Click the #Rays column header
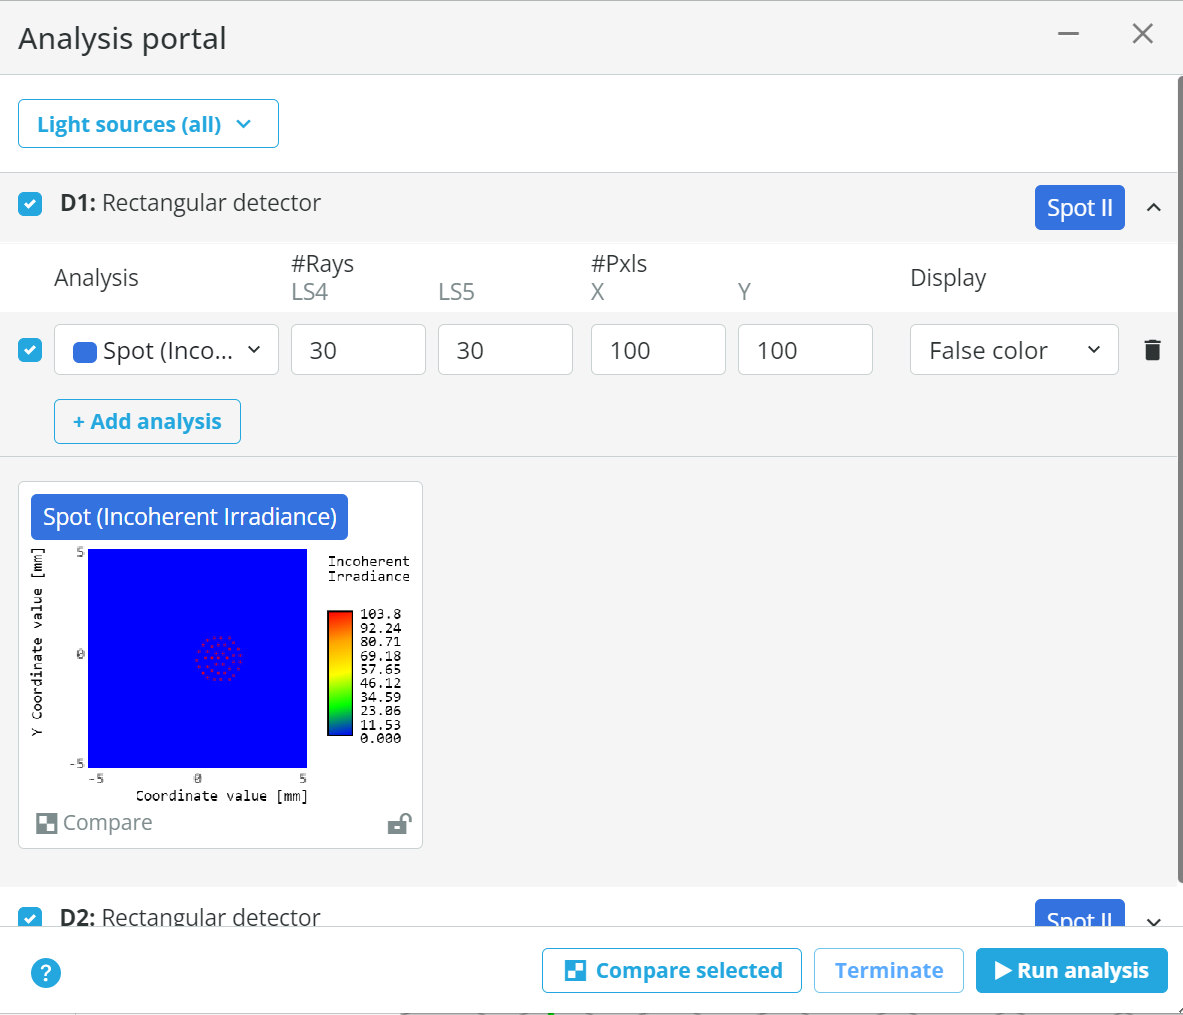The width and height of the screenshot is (1183, 1015). click(322, 263)
